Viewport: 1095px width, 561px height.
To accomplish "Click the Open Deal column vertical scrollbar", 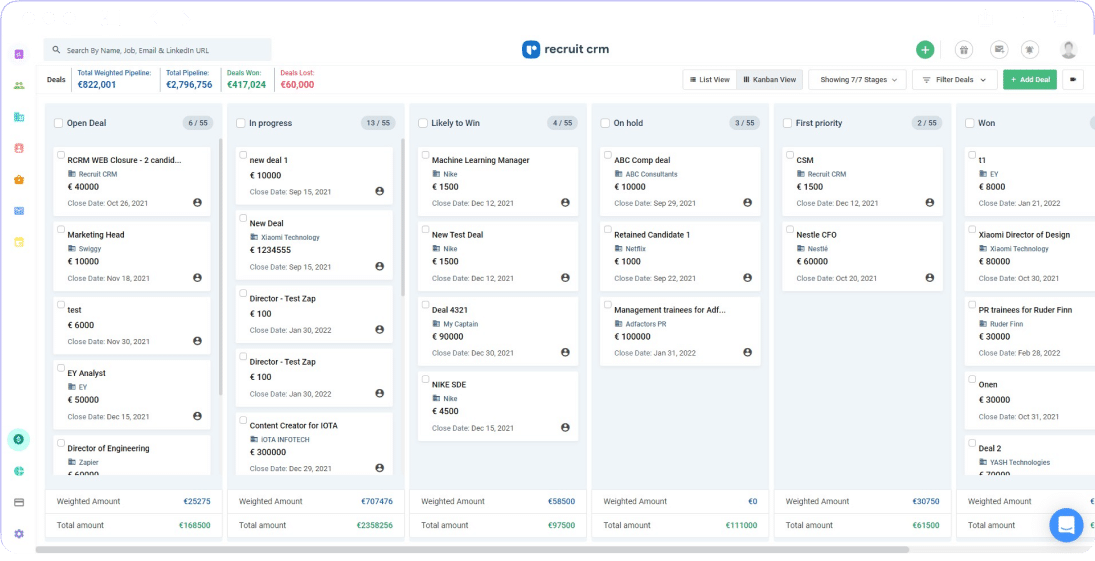I will (x=221, y=266).
